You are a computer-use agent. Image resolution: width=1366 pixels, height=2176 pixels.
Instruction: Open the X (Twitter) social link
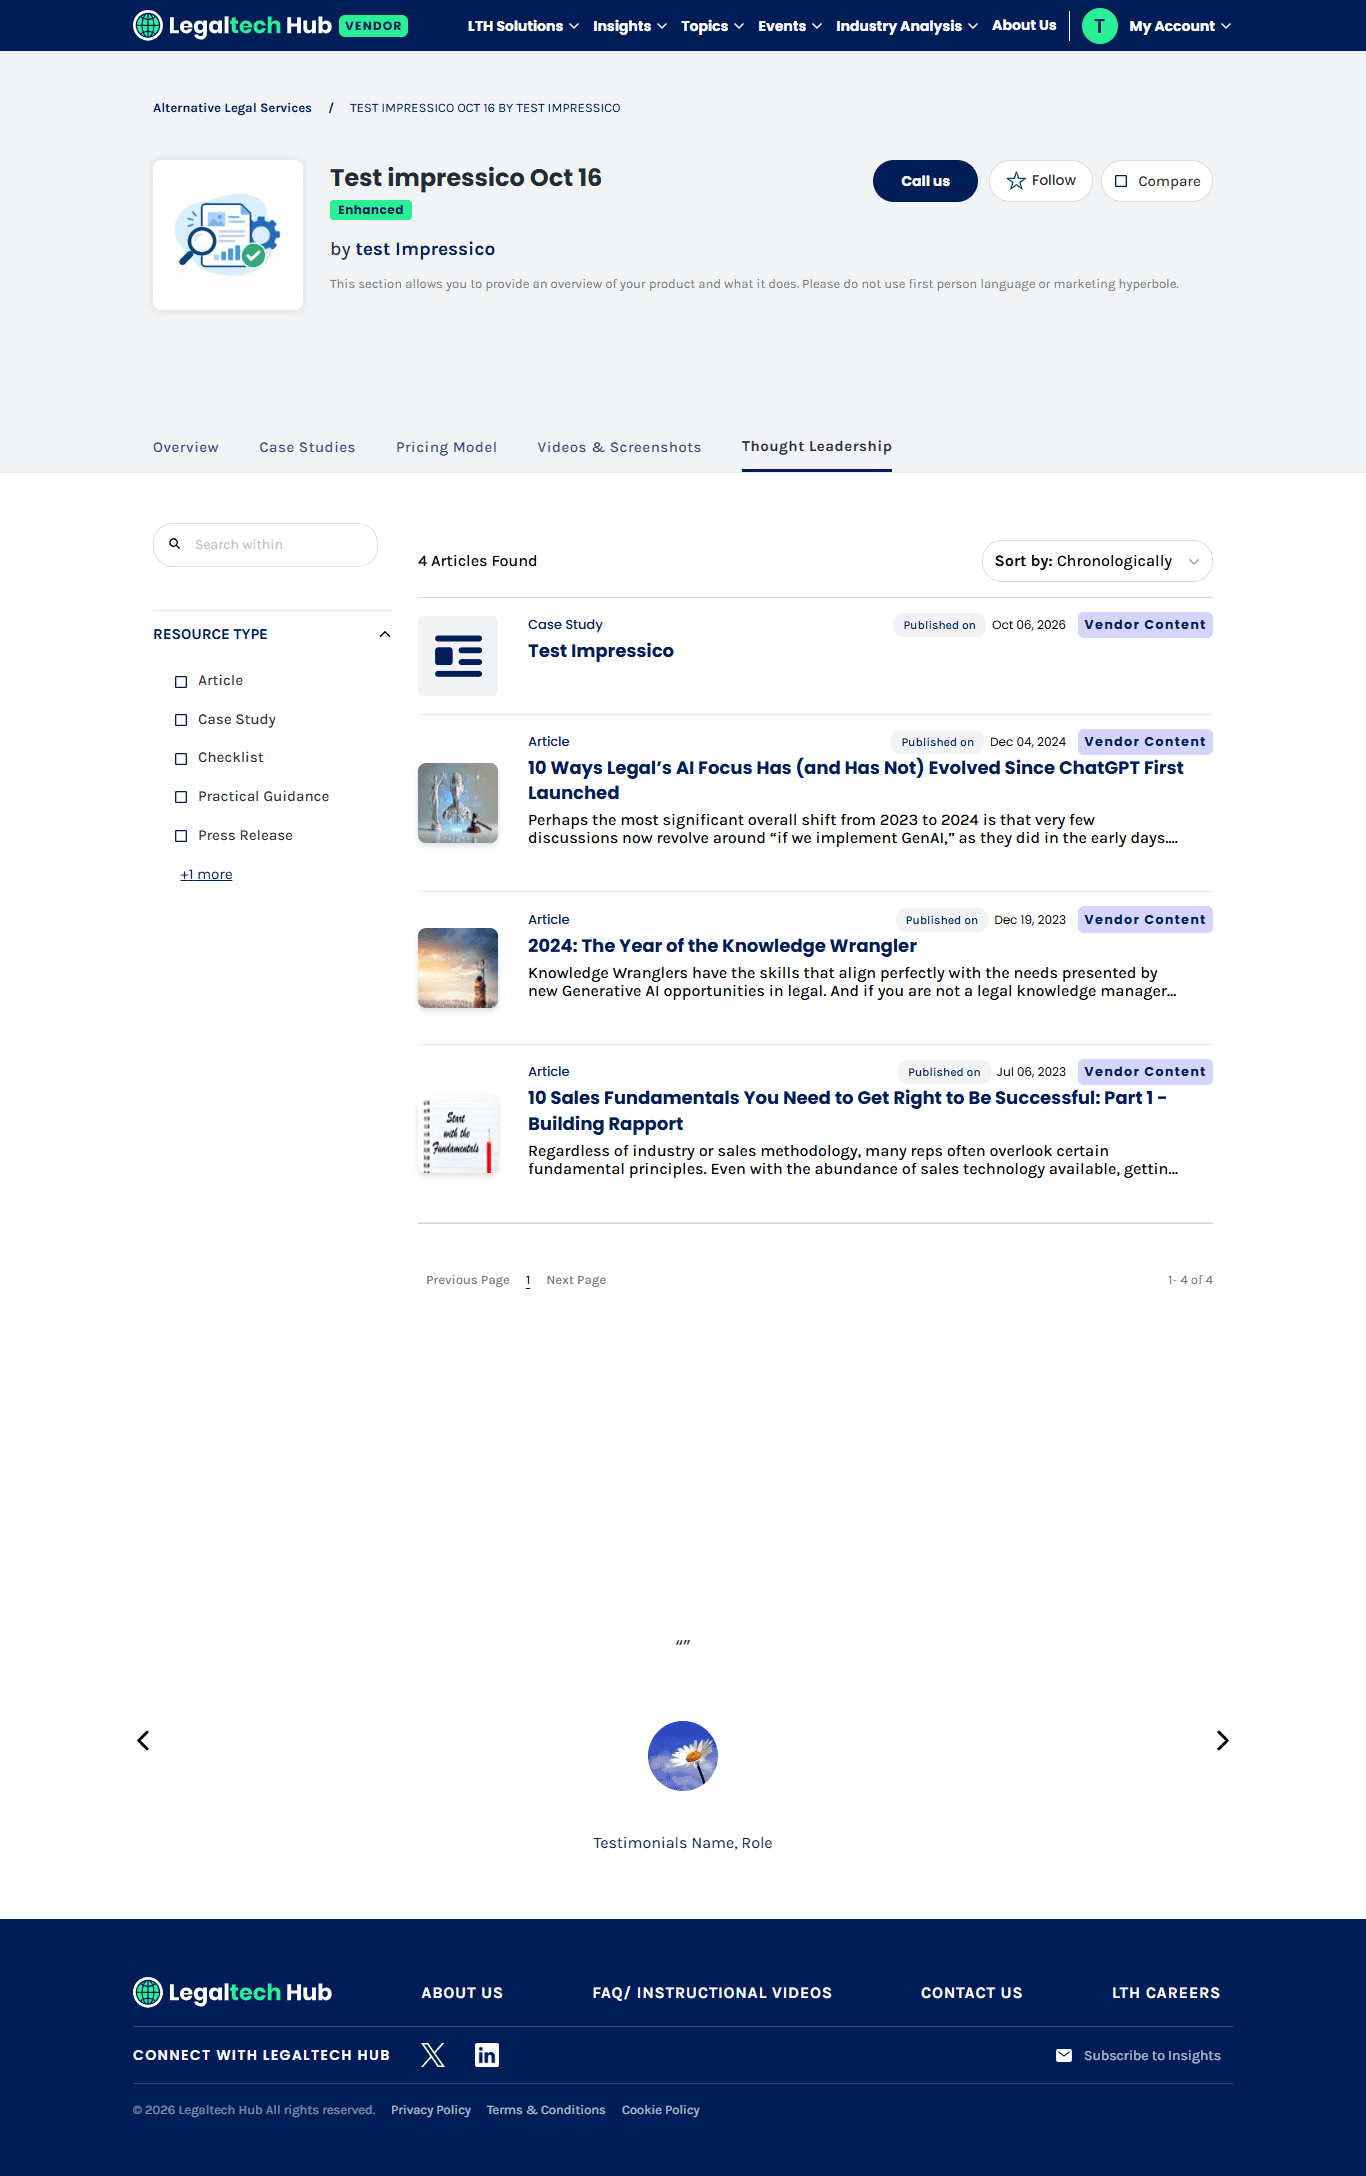pyautogui.click(x=433, y=2055)
